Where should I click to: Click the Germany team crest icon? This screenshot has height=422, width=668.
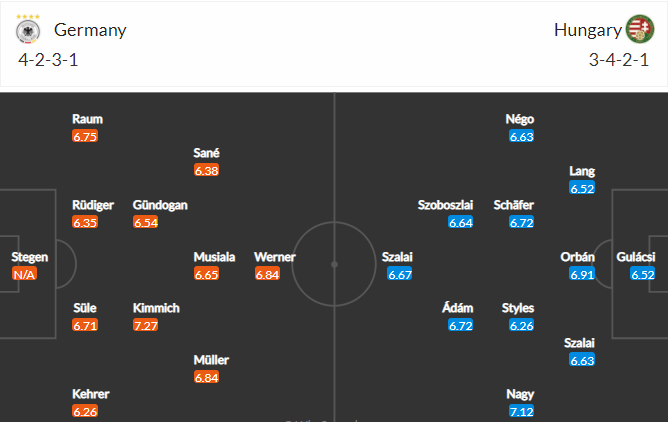pos(28,29)
